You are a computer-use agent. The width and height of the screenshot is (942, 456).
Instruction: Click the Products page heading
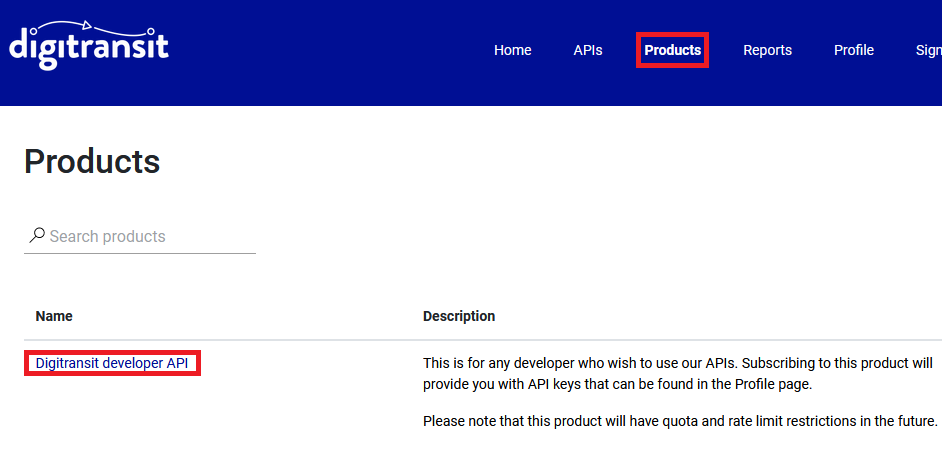(x=92, y=162)
